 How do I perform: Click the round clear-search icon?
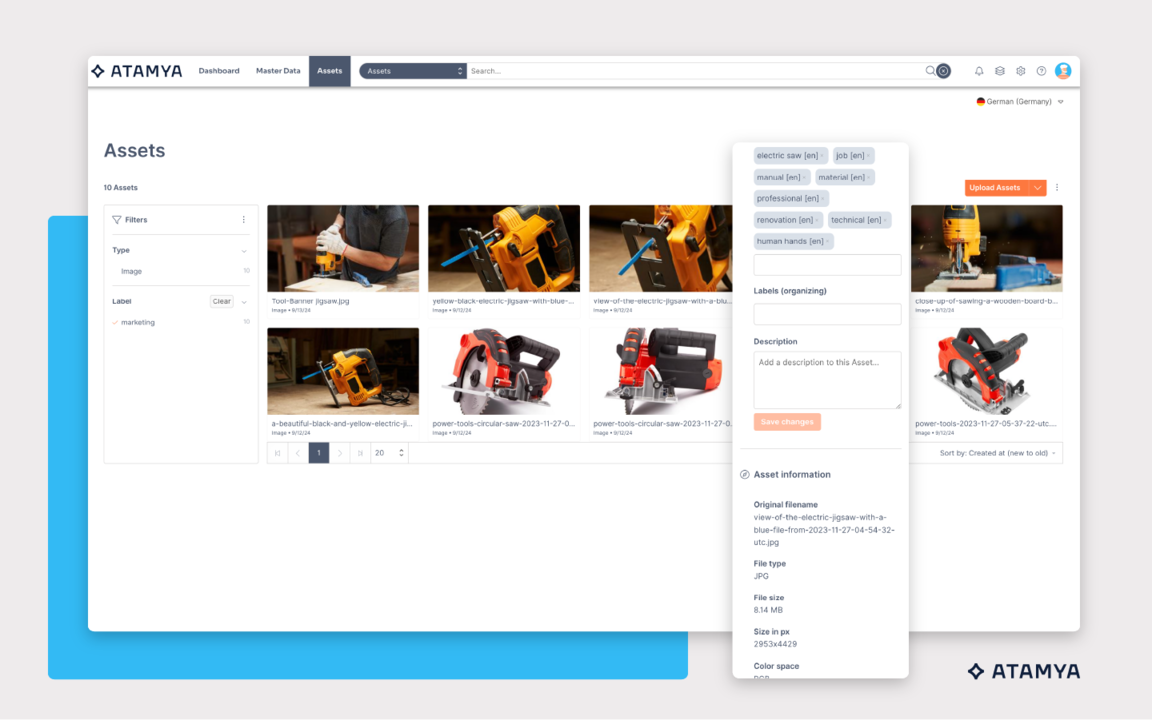[x=944, y=71]
